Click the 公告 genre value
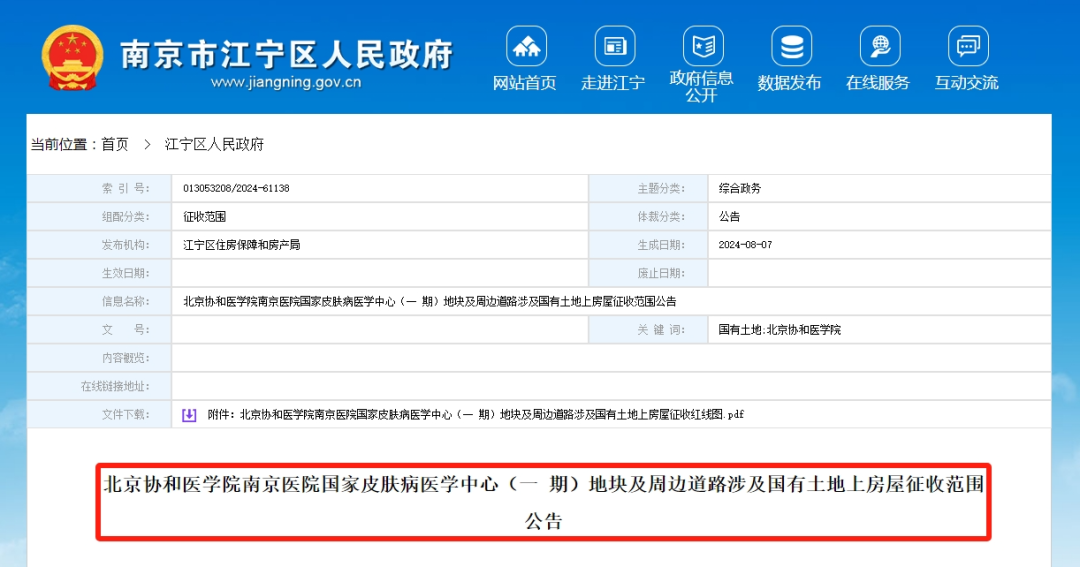This screenshot has height=567, width=1080. (729, 216)
